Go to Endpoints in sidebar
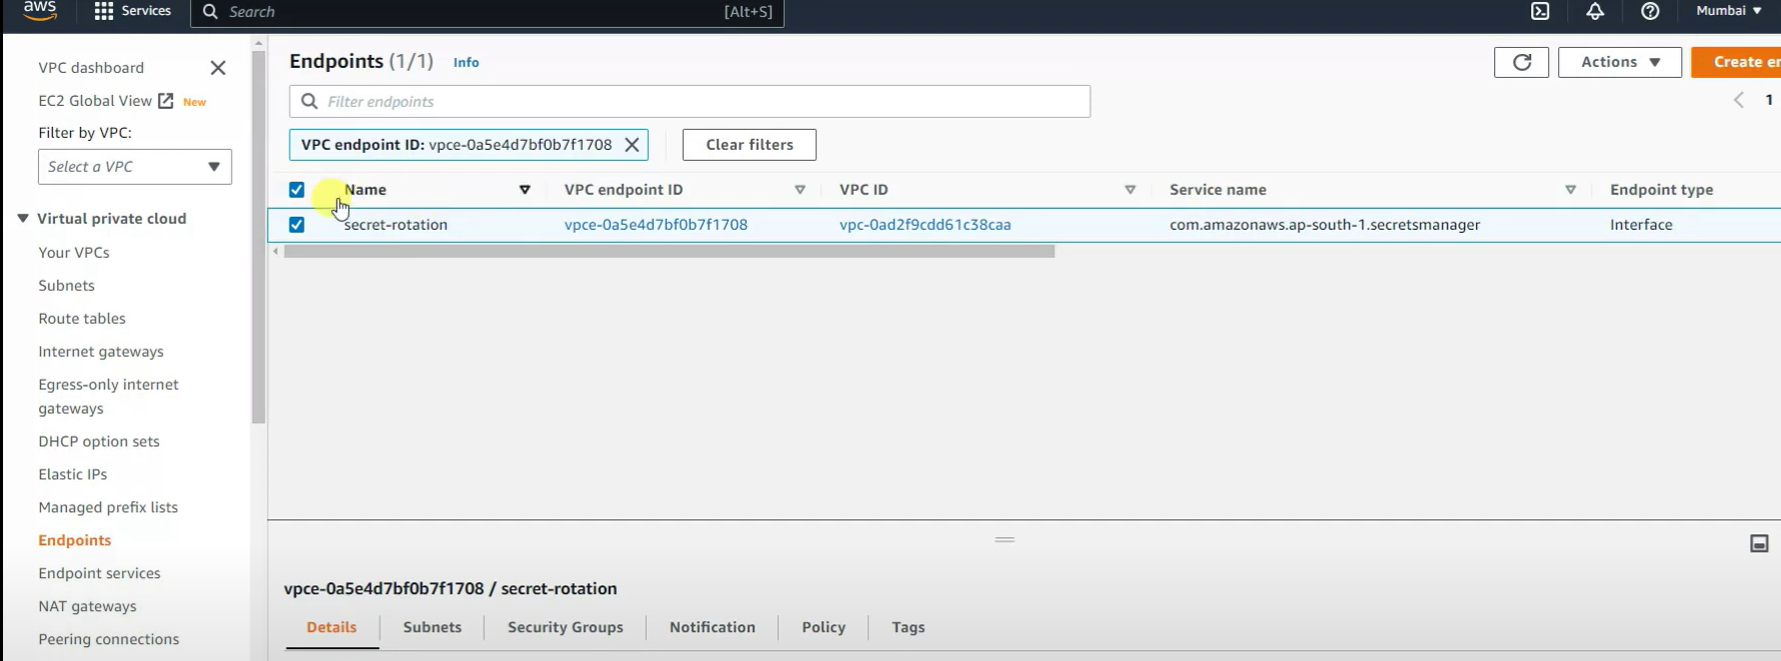 tap(75, 541)
